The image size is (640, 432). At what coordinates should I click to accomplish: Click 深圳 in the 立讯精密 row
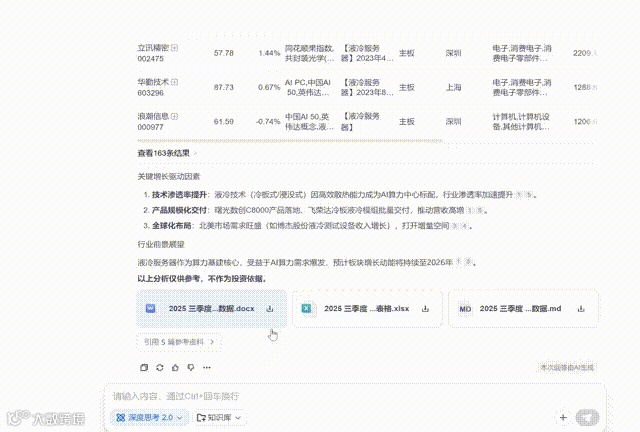pos(453,53)
